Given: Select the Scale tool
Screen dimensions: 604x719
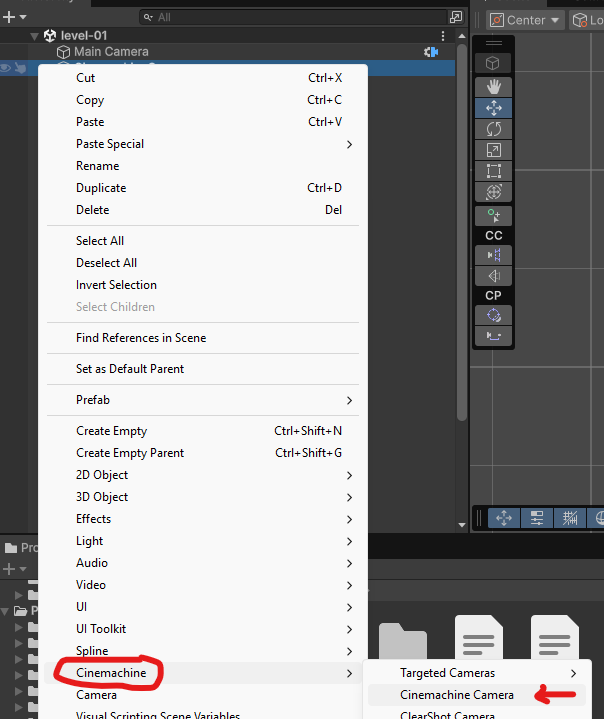Looking at the screenshot, I should tap(493, 150).
